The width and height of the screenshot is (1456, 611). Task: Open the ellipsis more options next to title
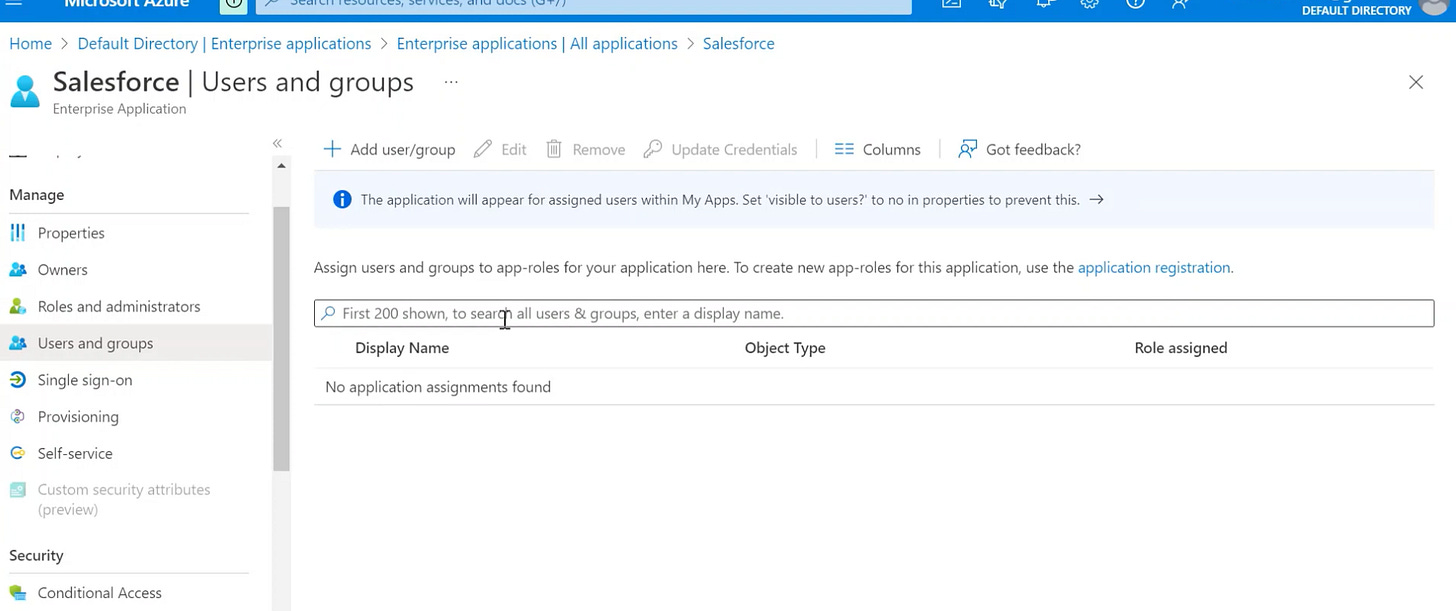(451, 82)
